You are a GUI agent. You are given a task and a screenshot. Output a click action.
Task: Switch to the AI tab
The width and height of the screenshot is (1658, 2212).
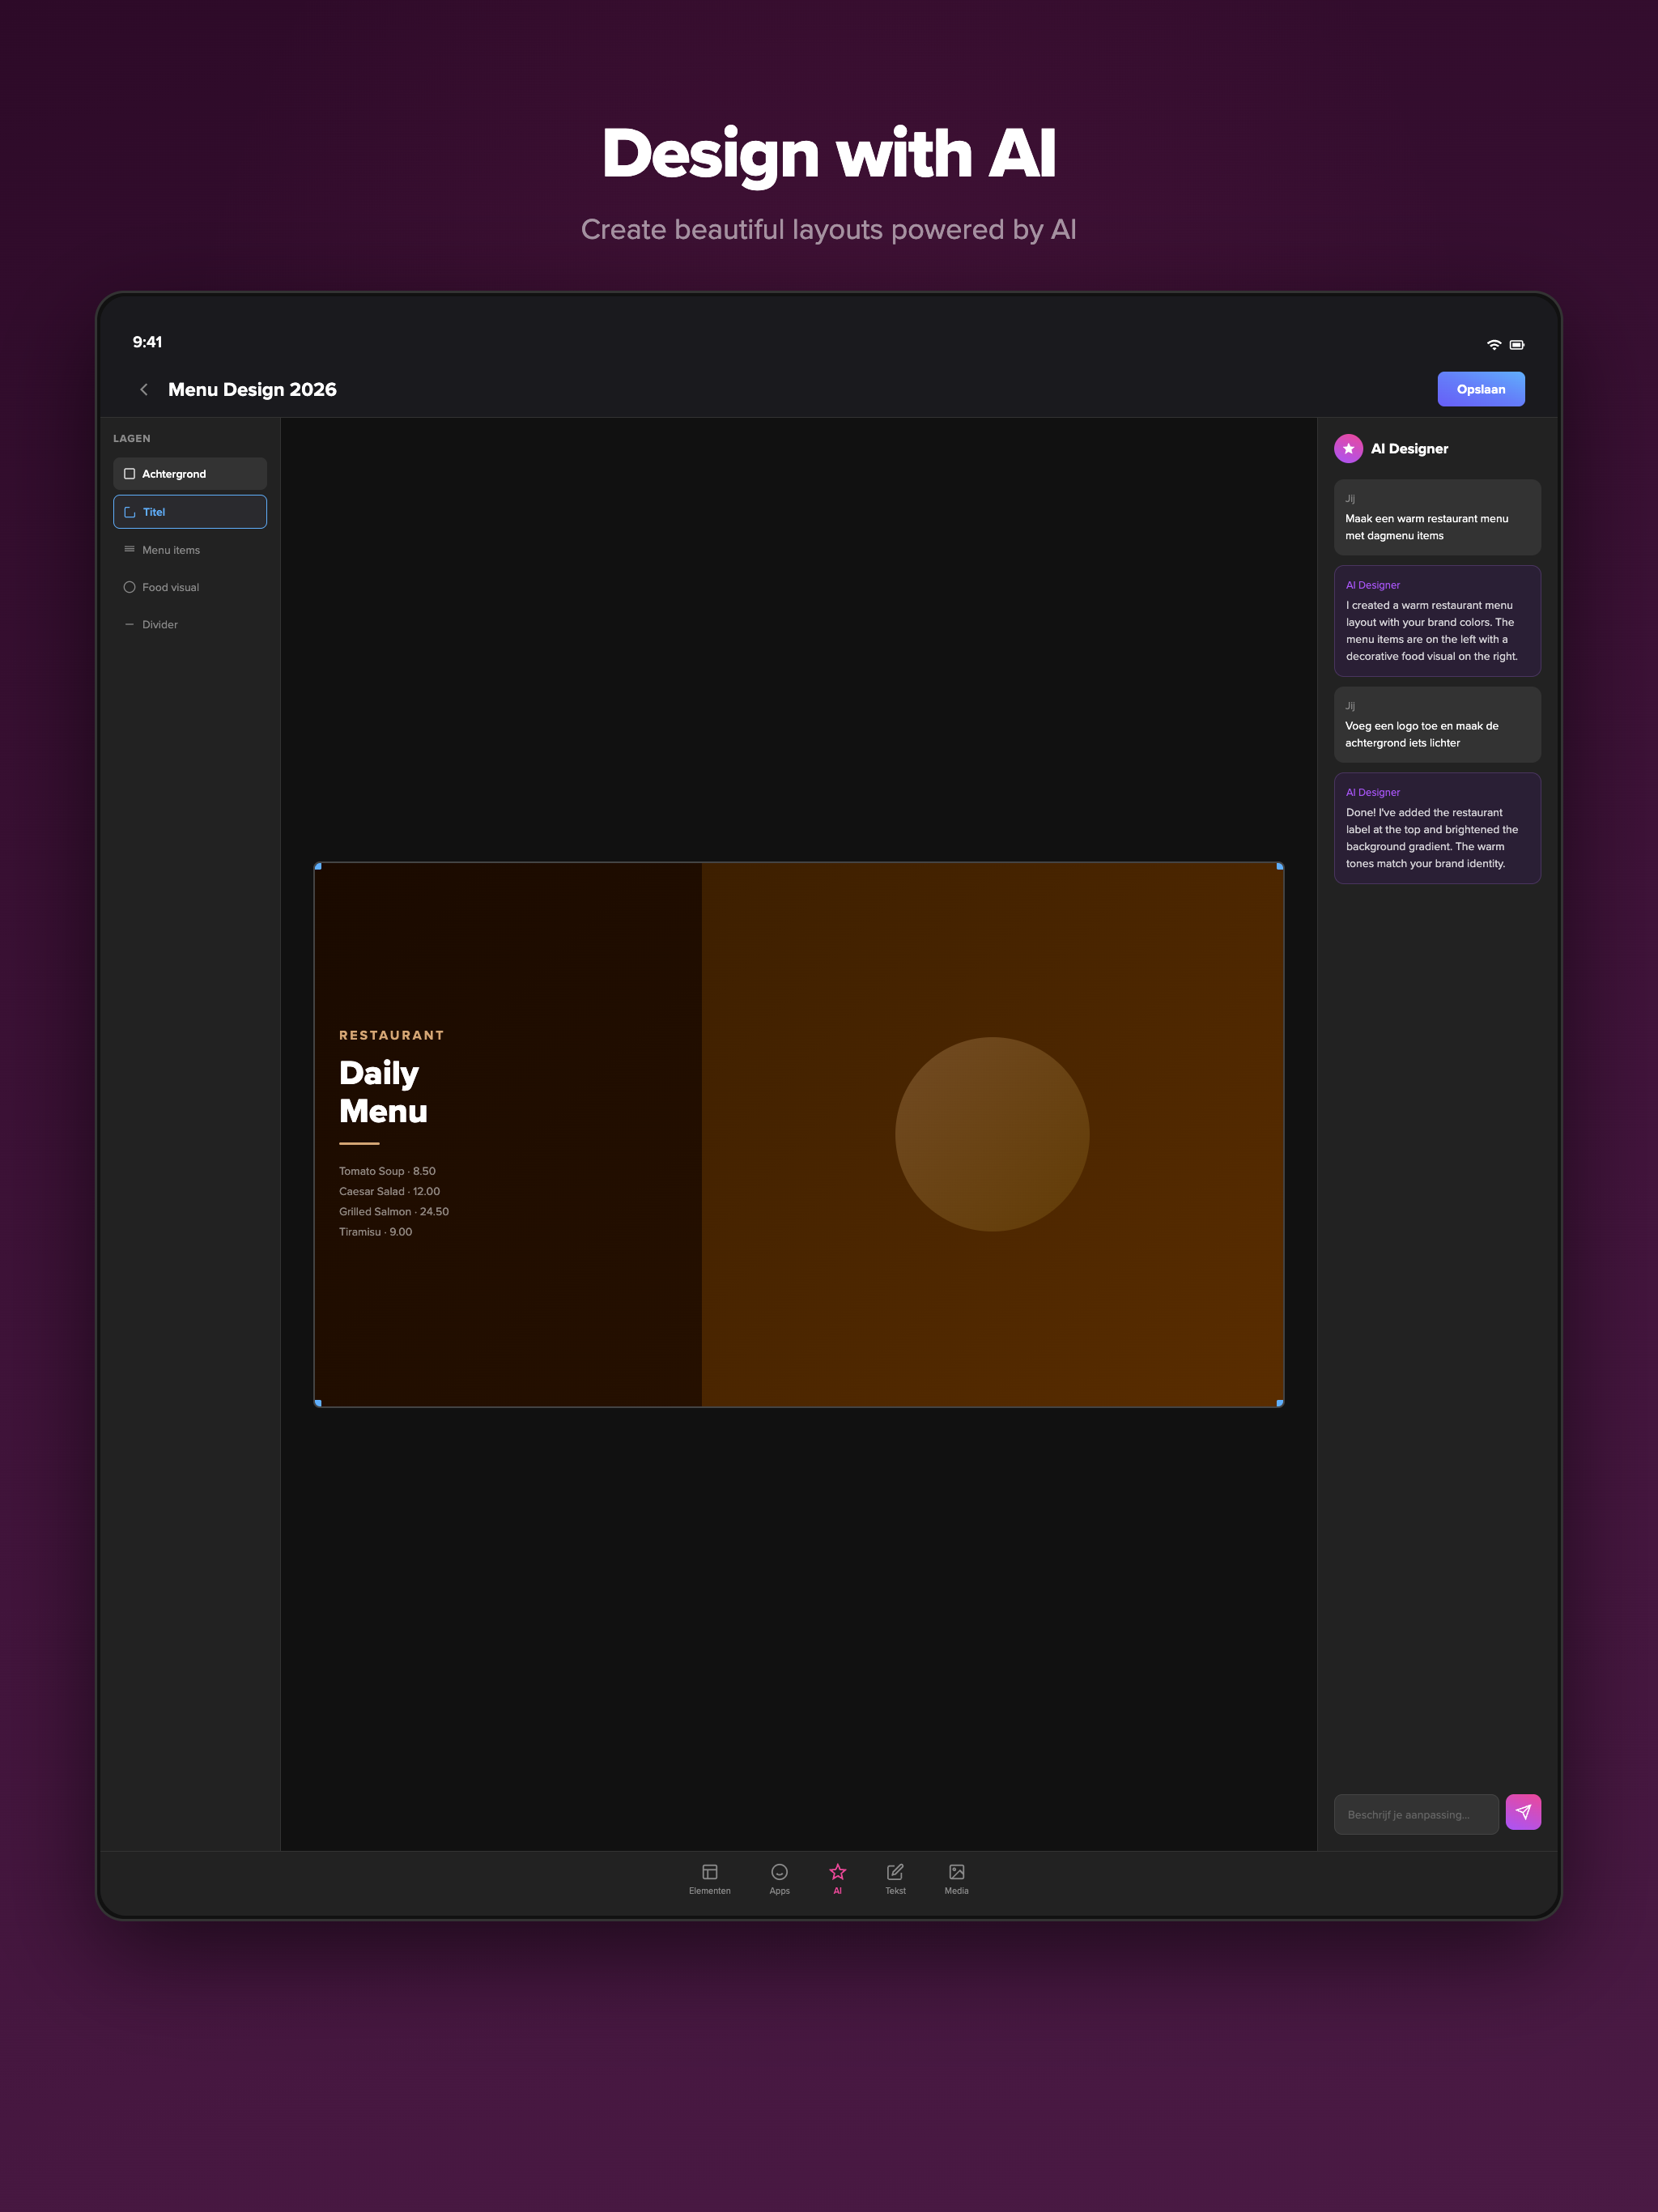(x=838, y=1879)
